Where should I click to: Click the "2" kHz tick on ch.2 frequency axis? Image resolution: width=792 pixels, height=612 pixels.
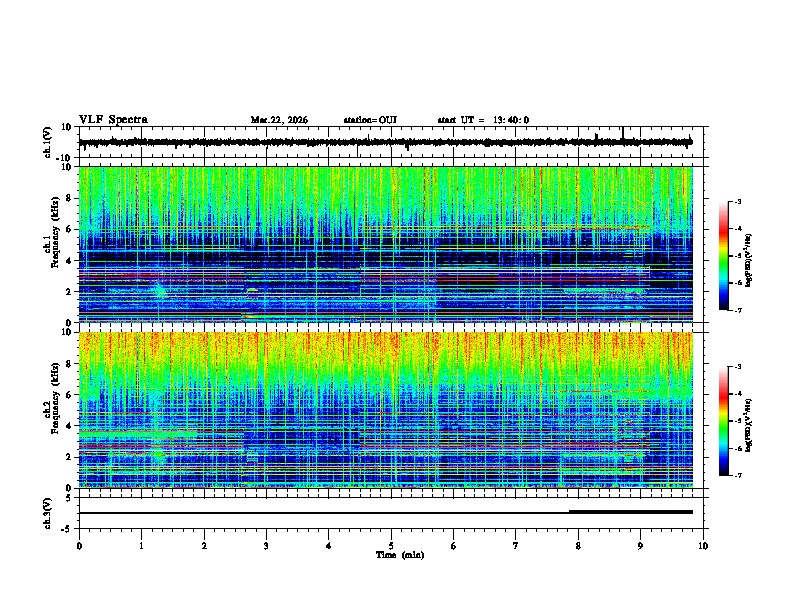point(70,457)
